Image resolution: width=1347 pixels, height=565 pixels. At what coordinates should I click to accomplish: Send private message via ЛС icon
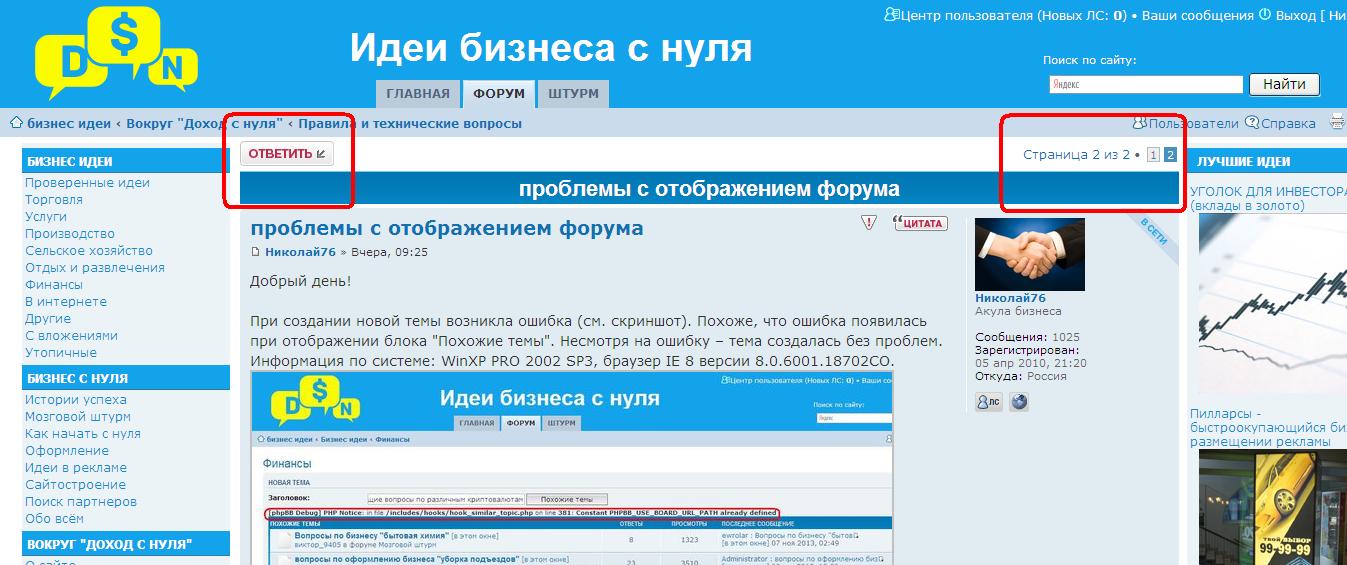tap(988, 402)
